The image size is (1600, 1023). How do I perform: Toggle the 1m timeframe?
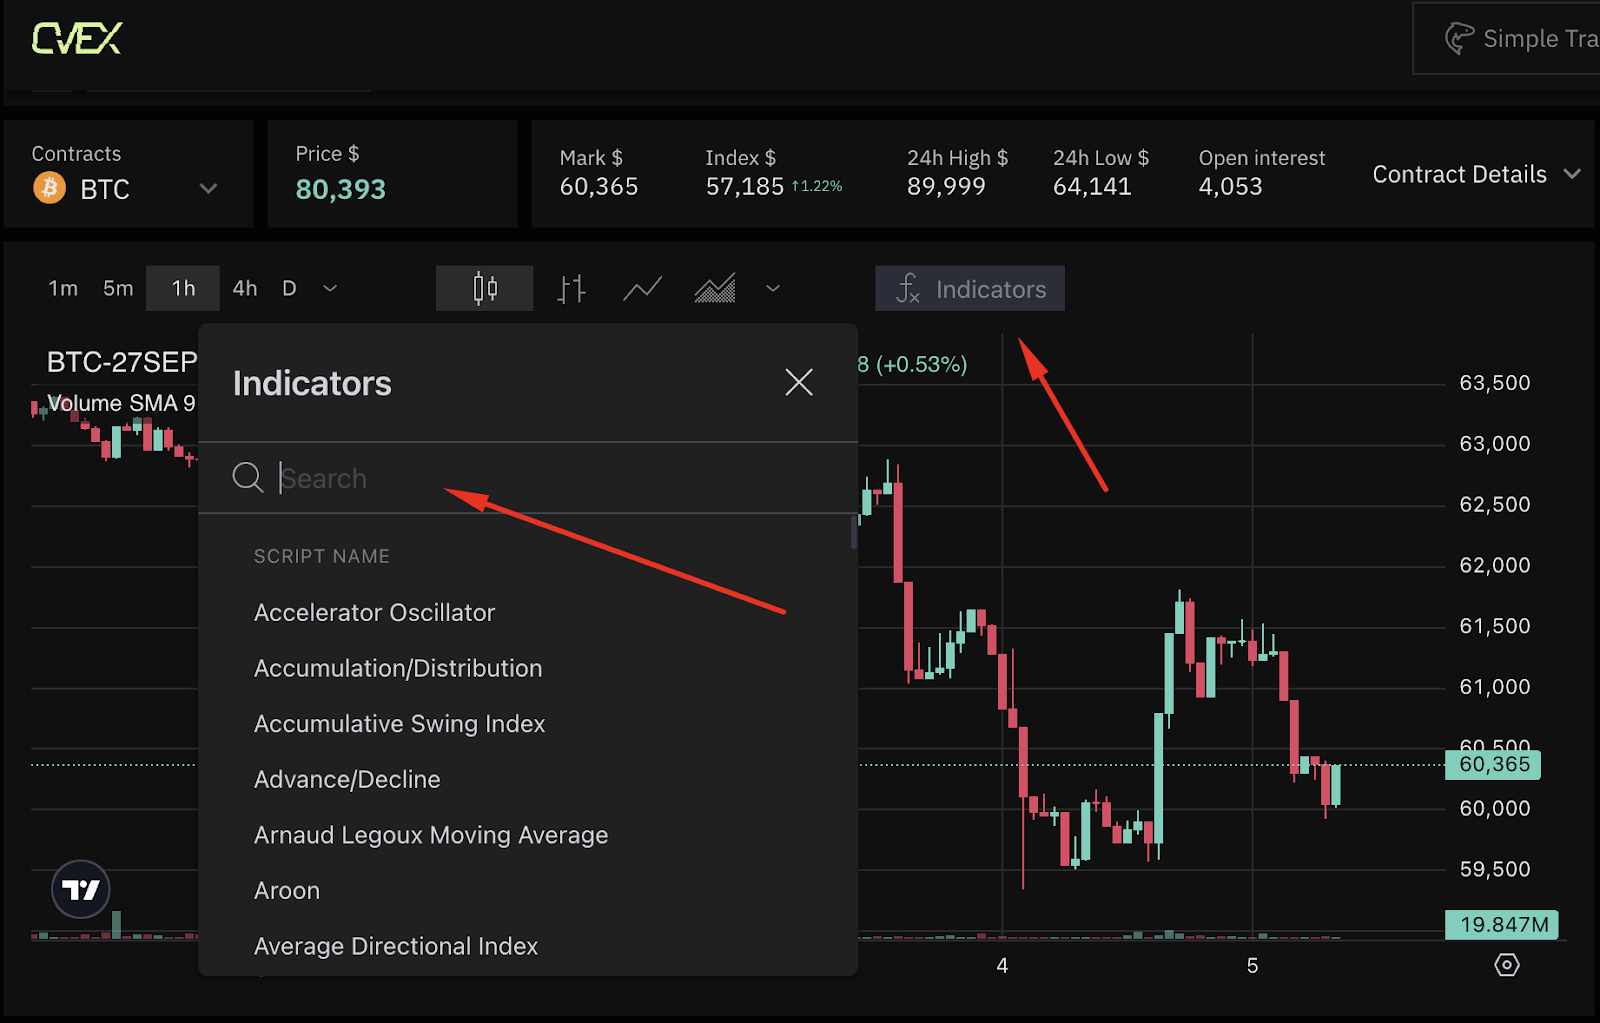tap(63, 289)
